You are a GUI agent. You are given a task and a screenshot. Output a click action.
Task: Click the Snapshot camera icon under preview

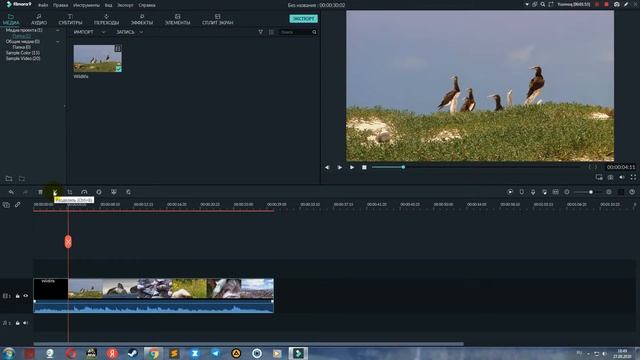click(611, 177)
